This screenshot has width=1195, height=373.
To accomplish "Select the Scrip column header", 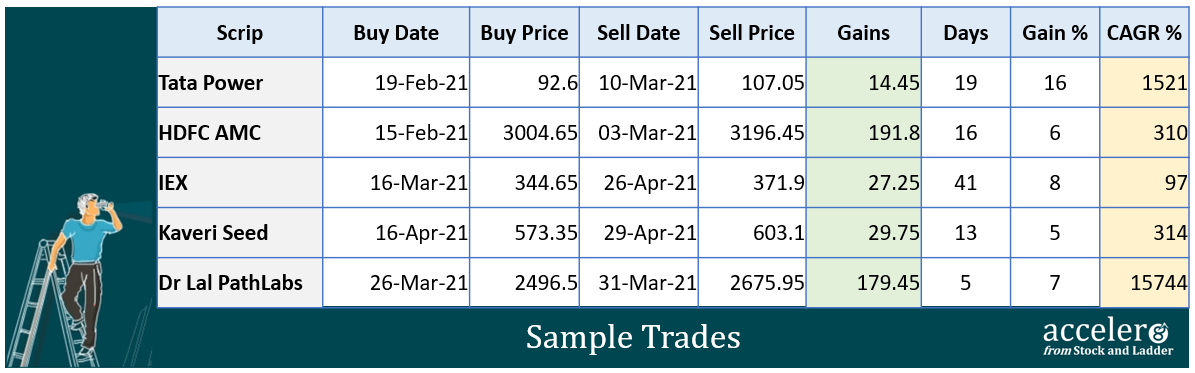I will [239, 33].
